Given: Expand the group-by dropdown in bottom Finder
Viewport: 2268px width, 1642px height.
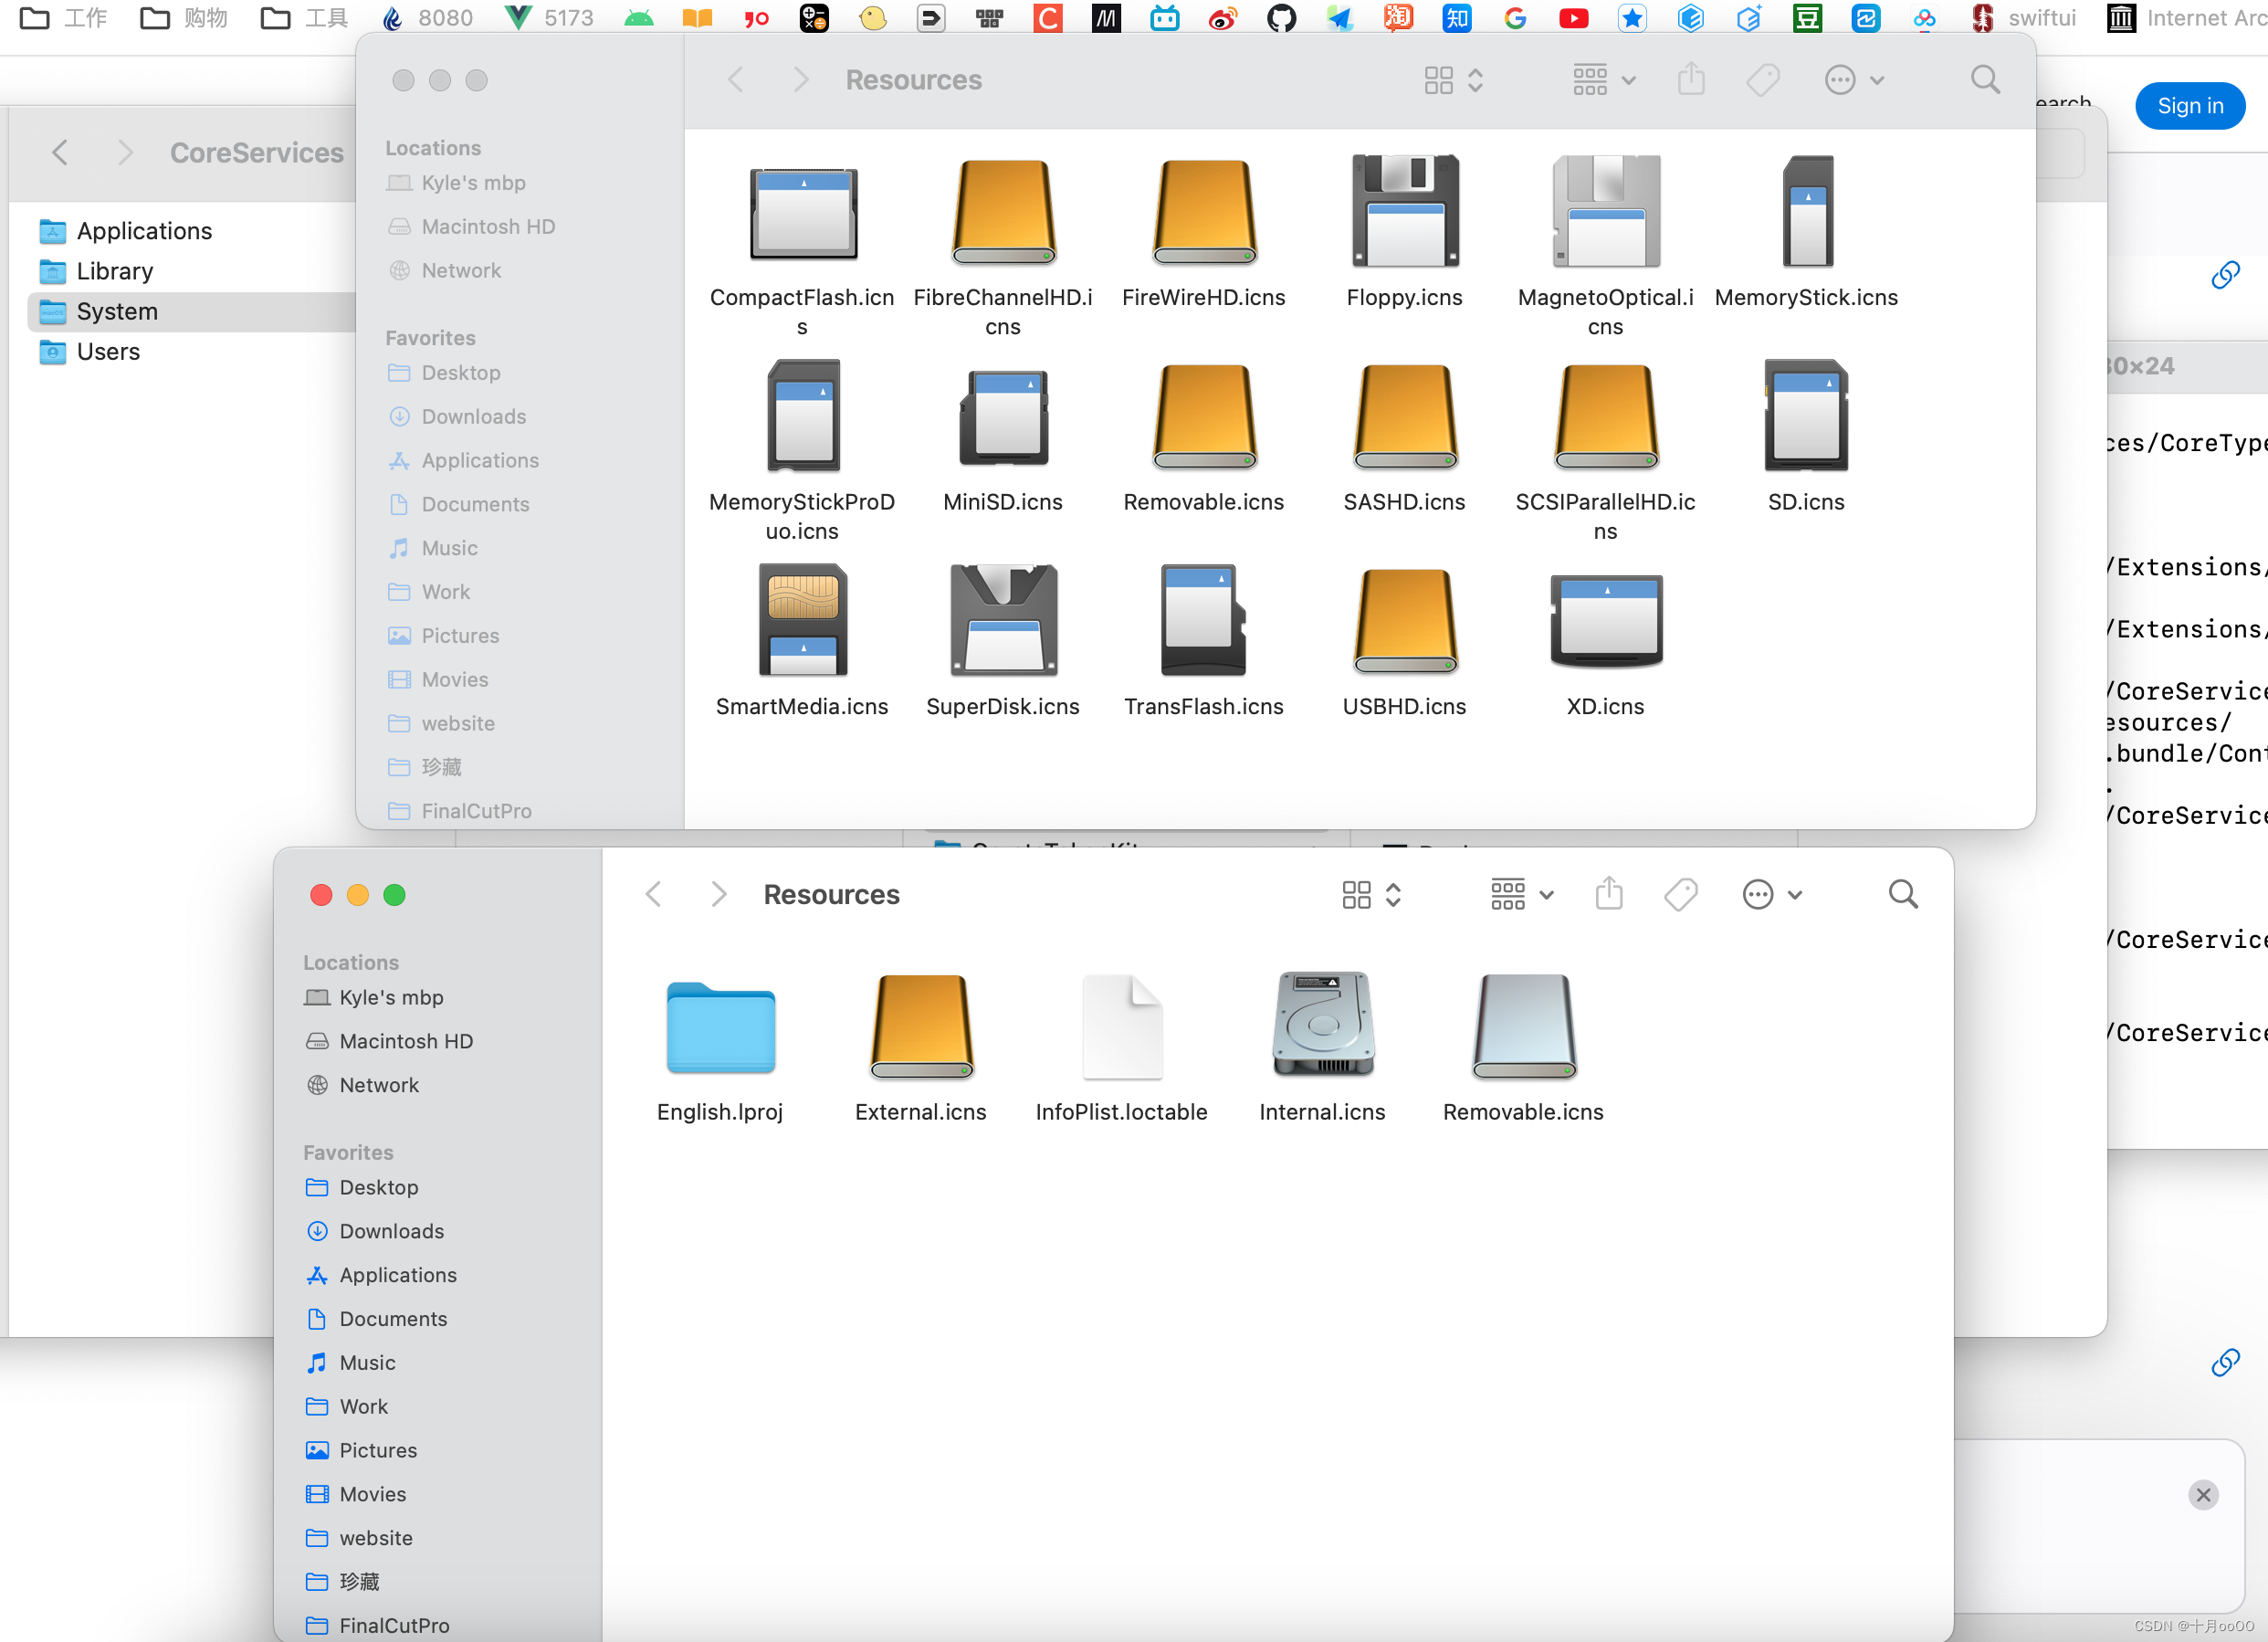Looking at the screenshot, I should pyautogui.click(x=1520, y=893).
